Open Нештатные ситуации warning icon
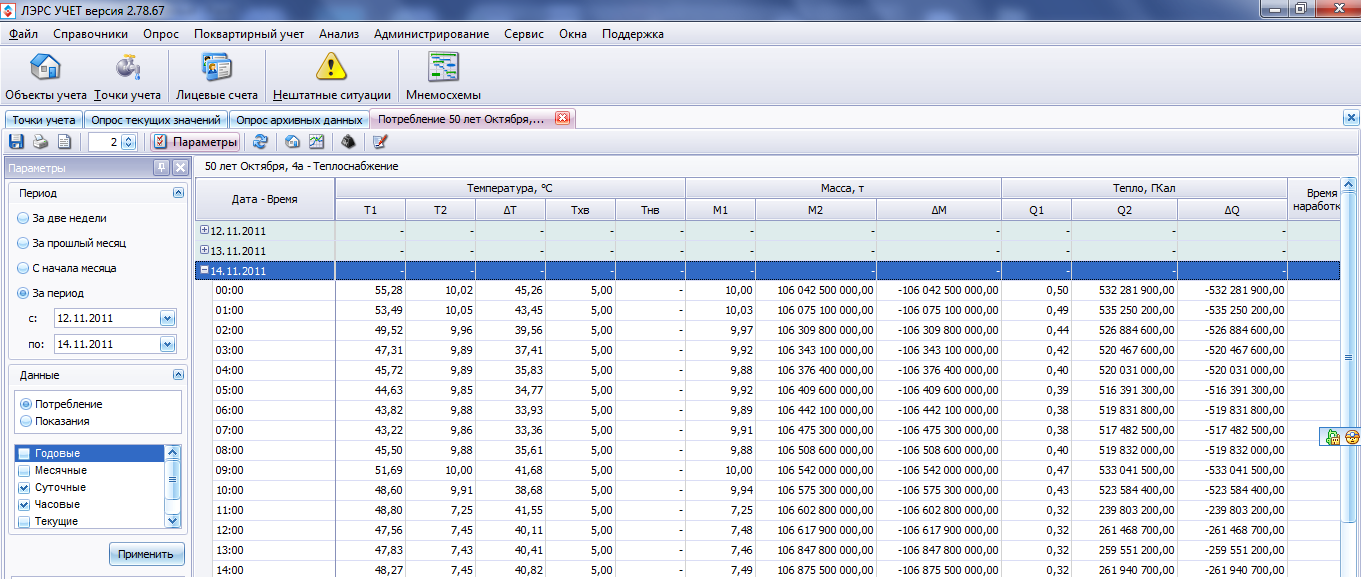This screenshot has height=587, width=1361. point(331,76)
